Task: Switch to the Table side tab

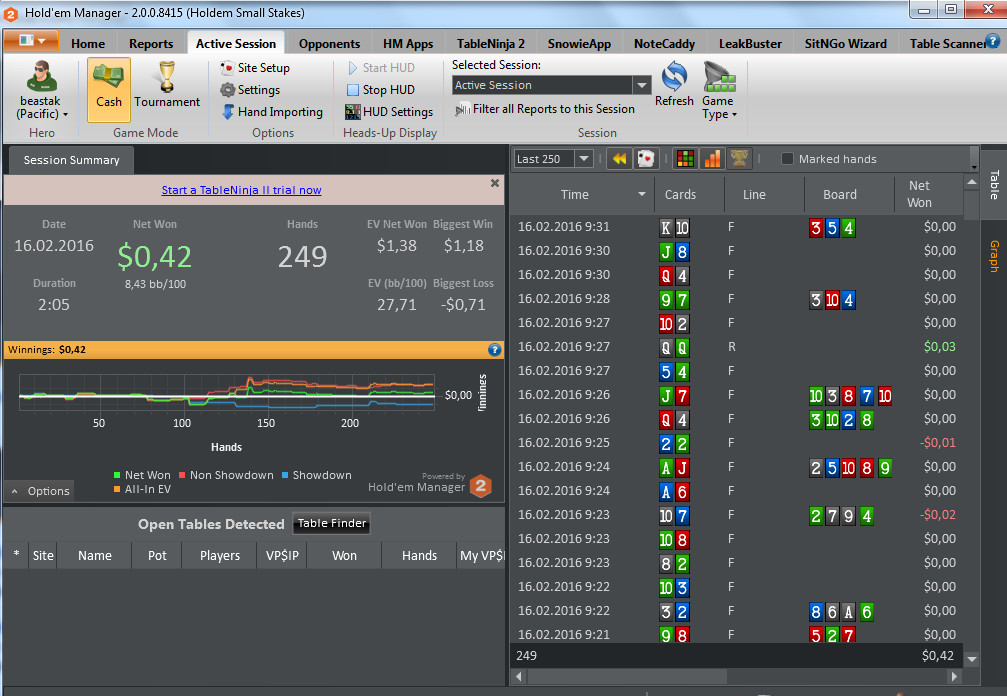Action: pos(994,184)
